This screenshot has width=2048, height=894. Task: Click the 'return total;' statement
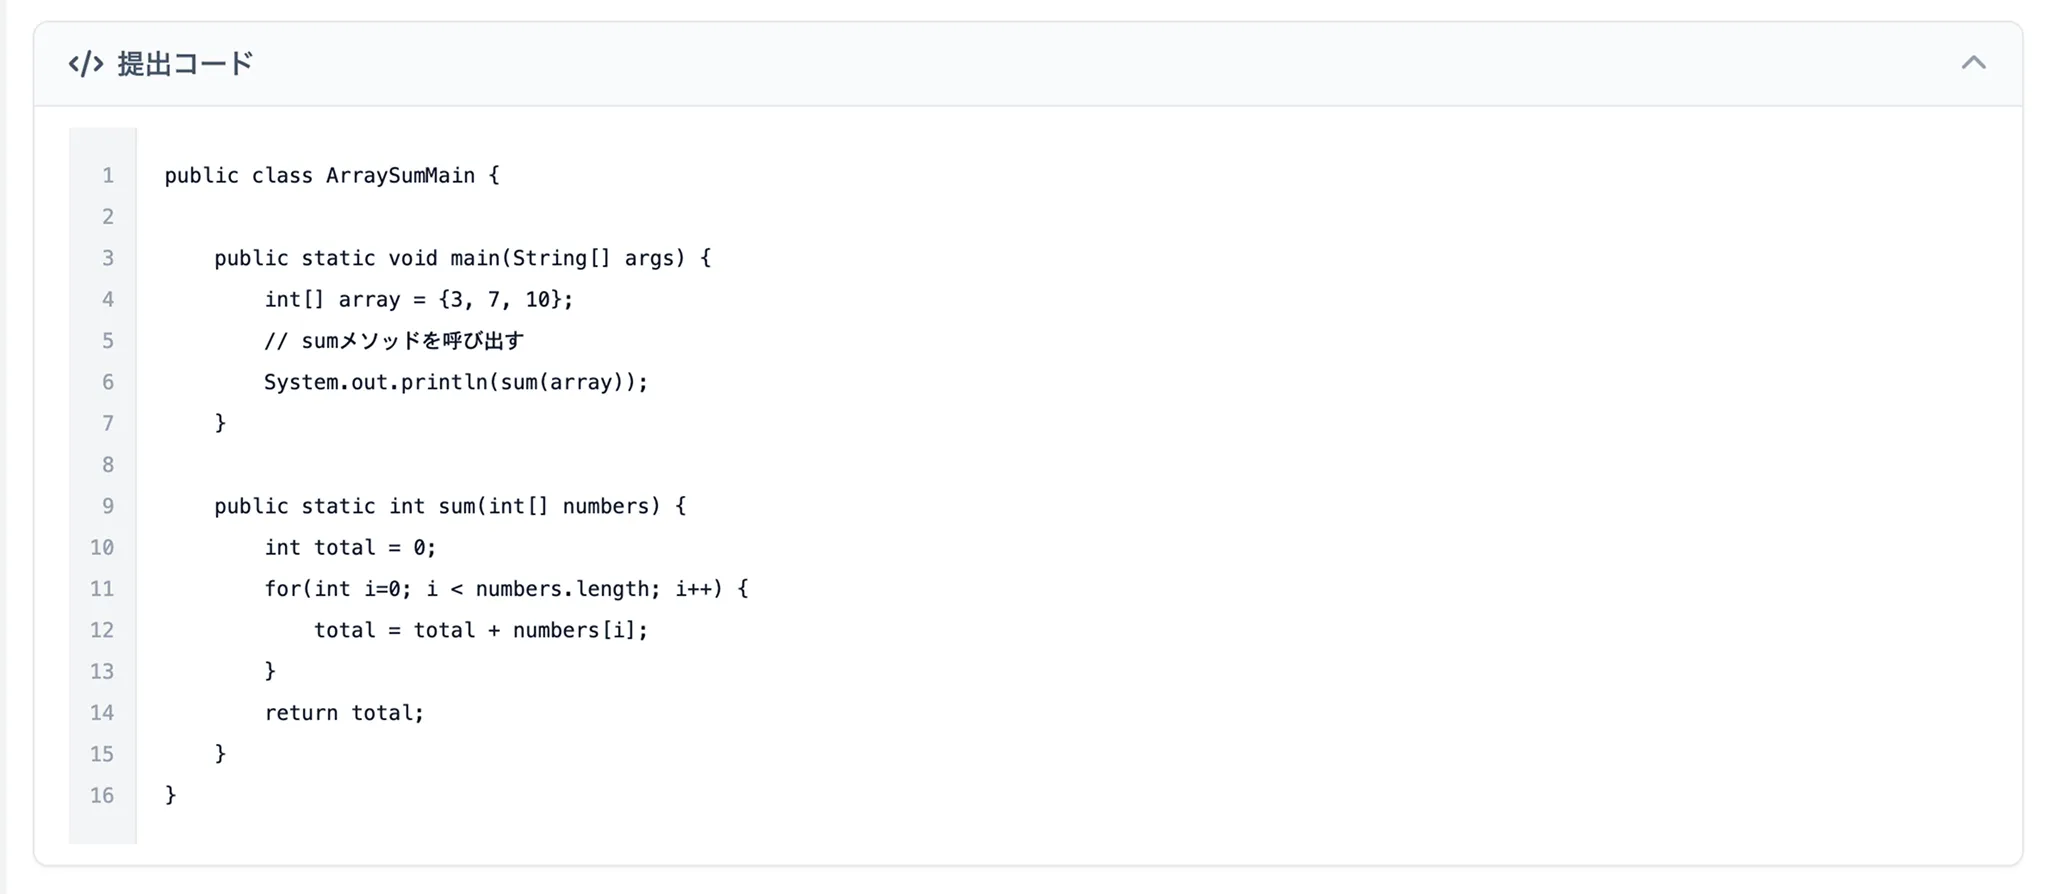pos(344,713)
